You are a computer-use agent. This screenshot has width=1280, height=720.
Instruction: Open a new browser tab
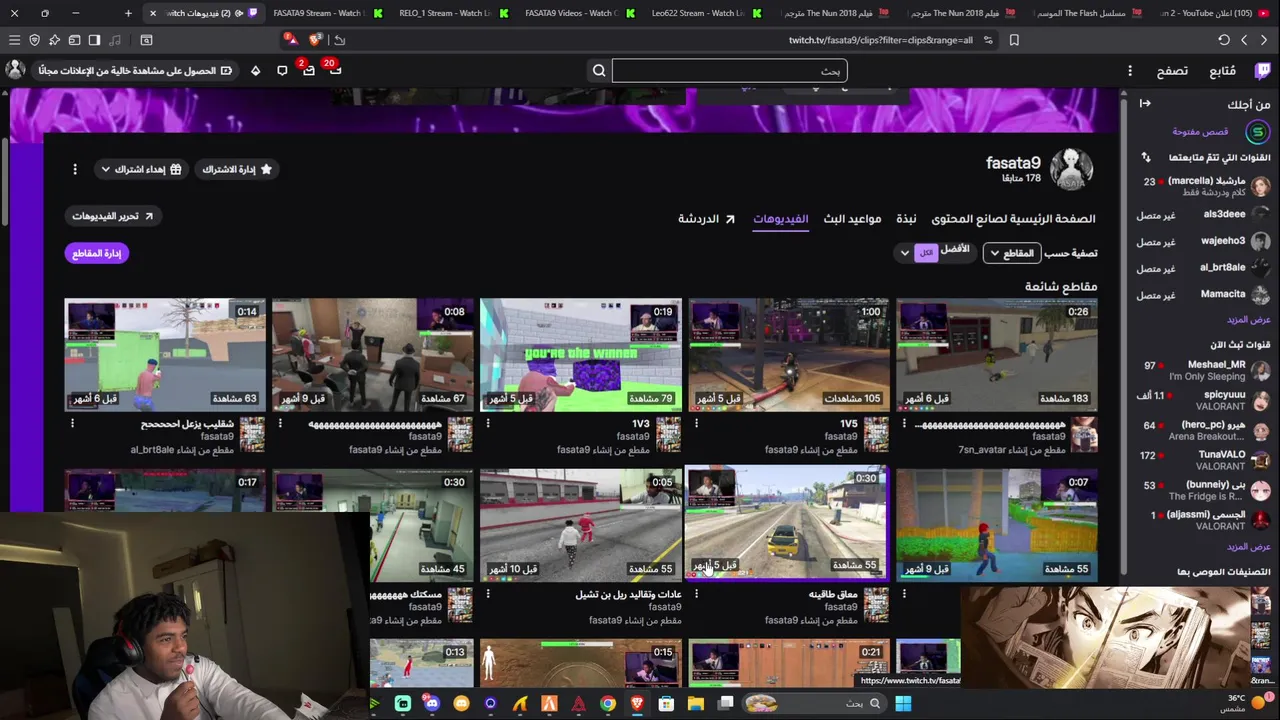(128, 13)
